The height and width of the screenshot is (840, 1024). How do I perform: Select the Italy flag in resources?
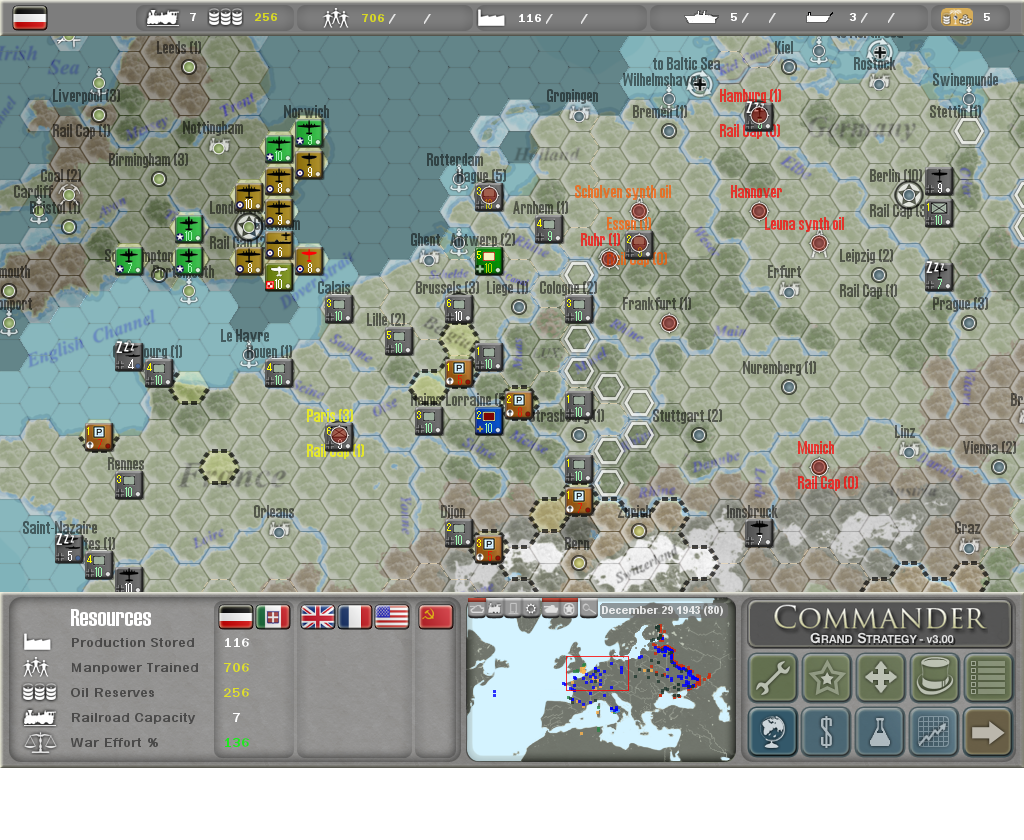pos(273,617)
